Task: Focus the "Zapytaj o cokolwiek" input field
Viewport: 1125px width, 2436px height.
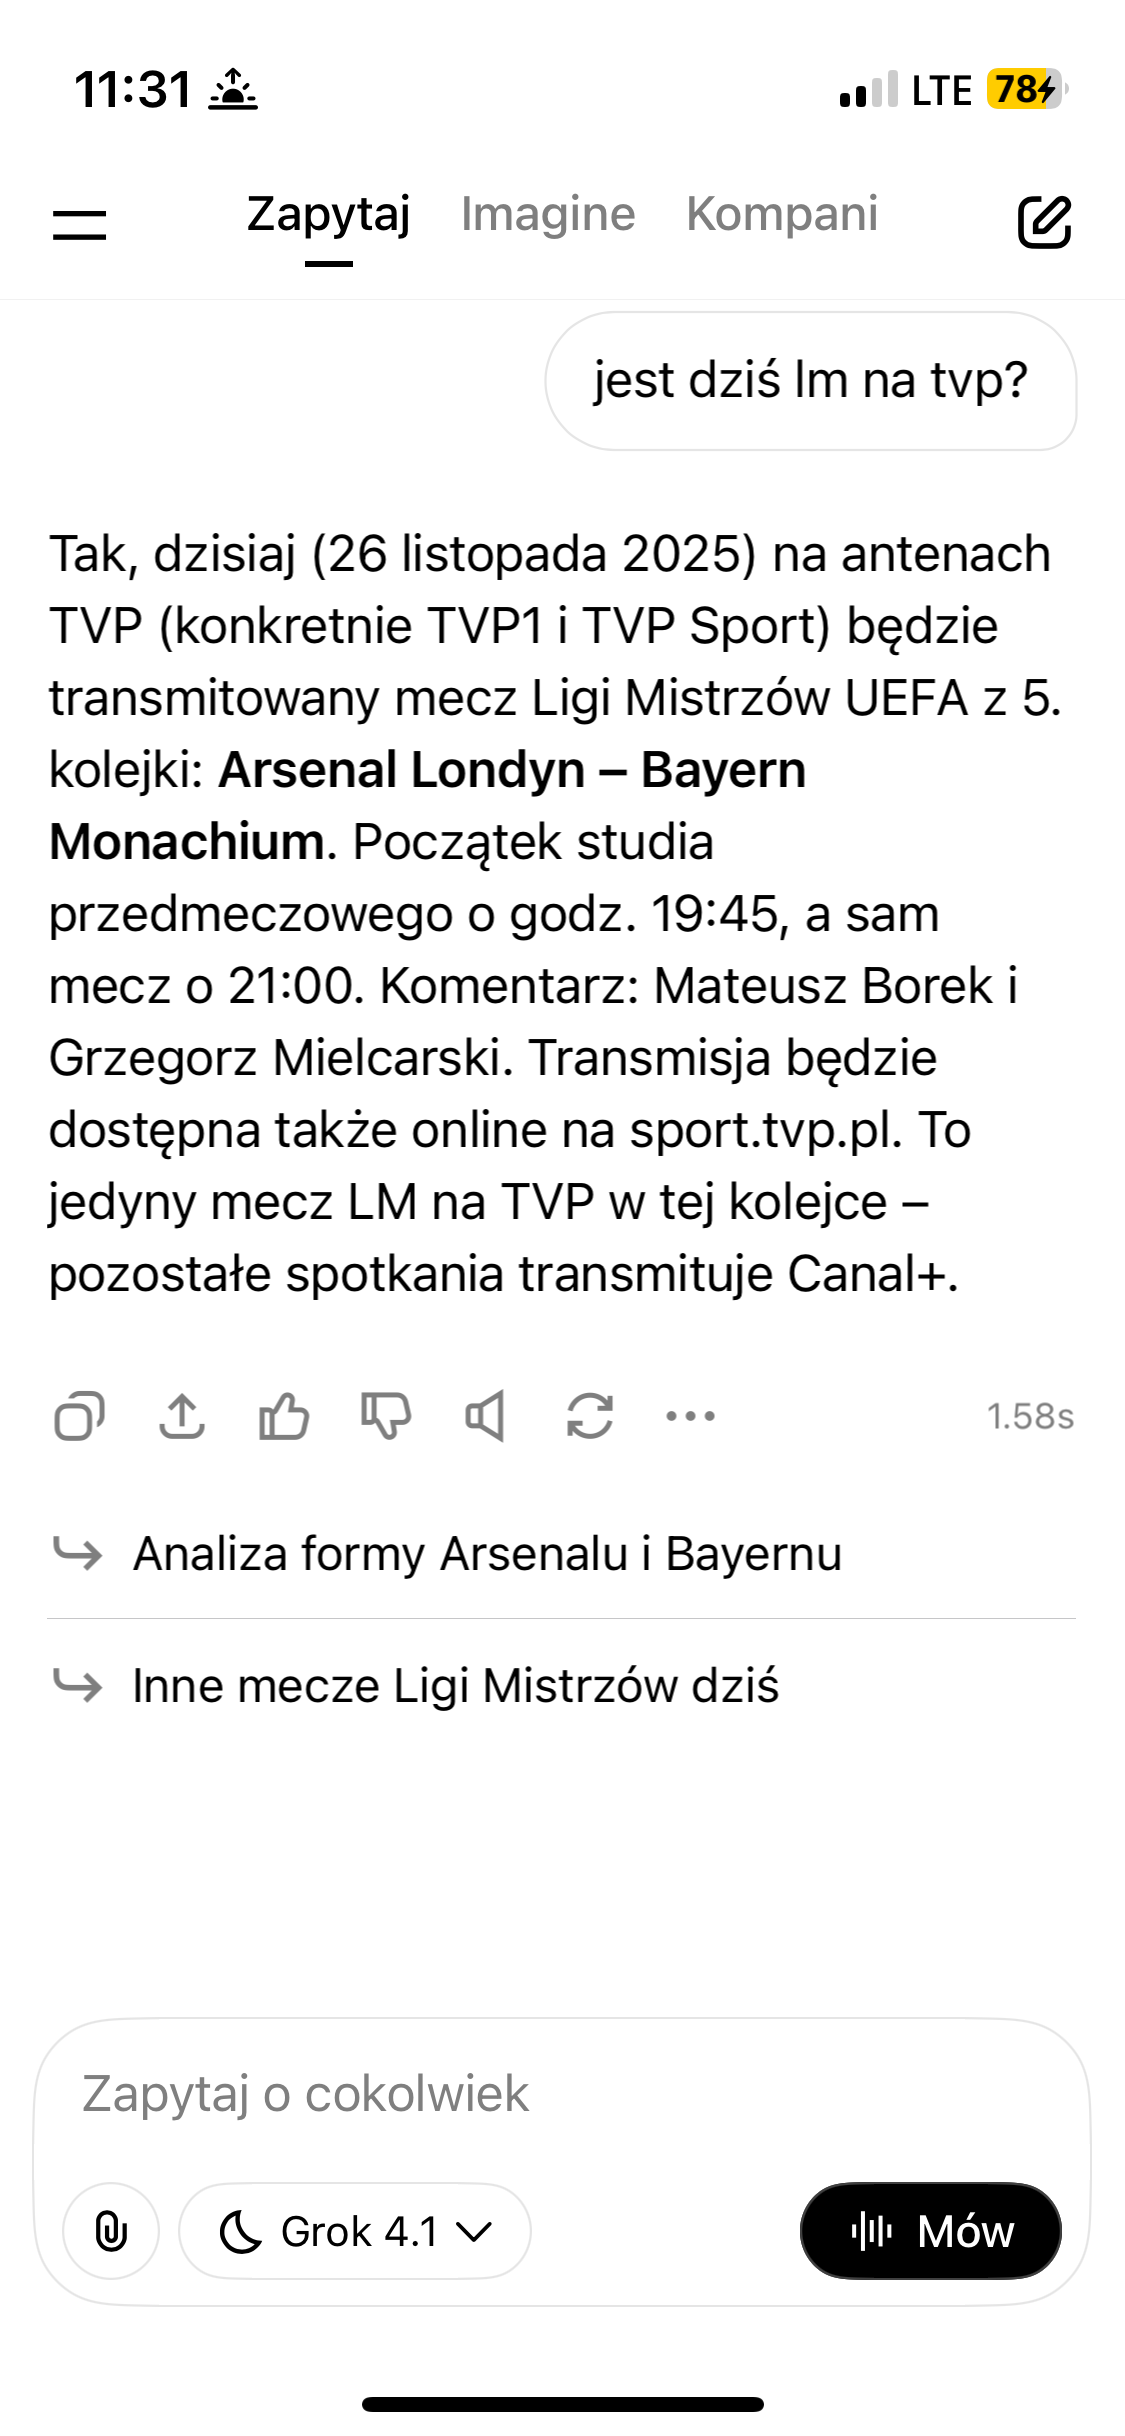Action: pos(560,2094)
